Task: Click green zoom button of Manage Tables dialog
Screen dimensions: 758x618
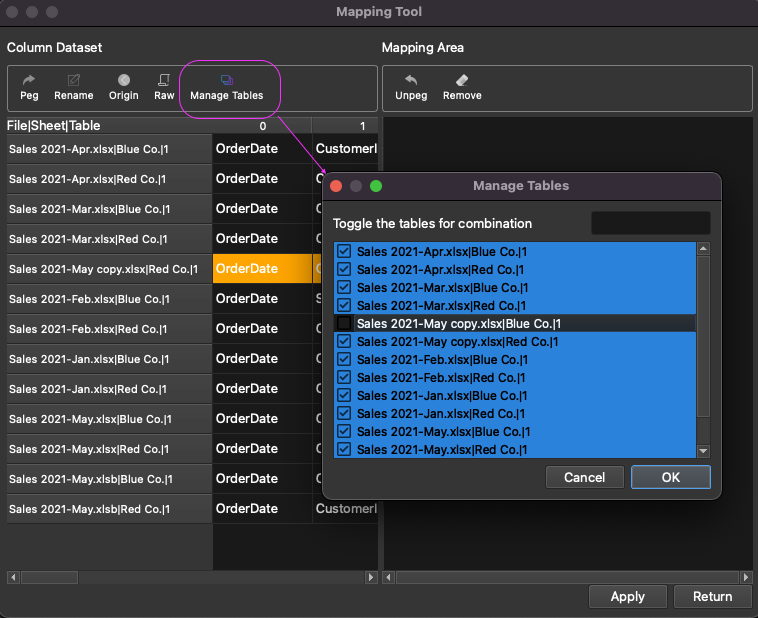Action: coord(376,186)
